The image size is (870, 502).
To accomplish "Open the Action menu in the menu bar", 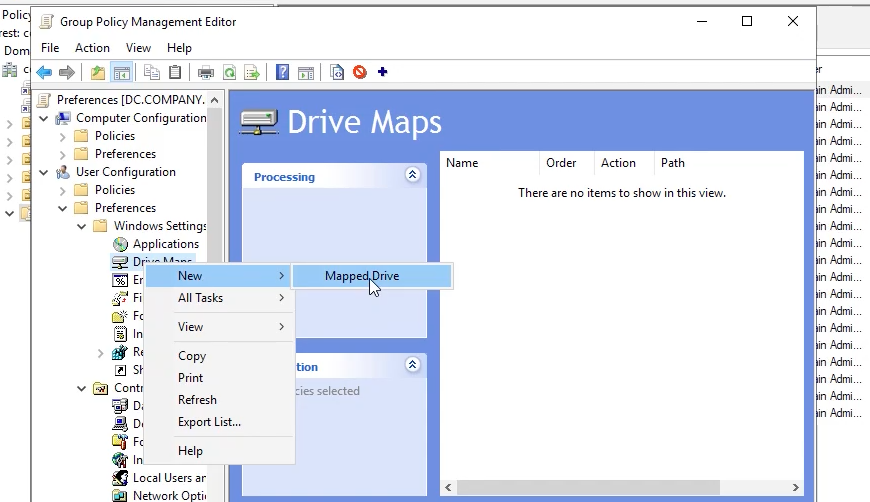I will click(92, 48).
